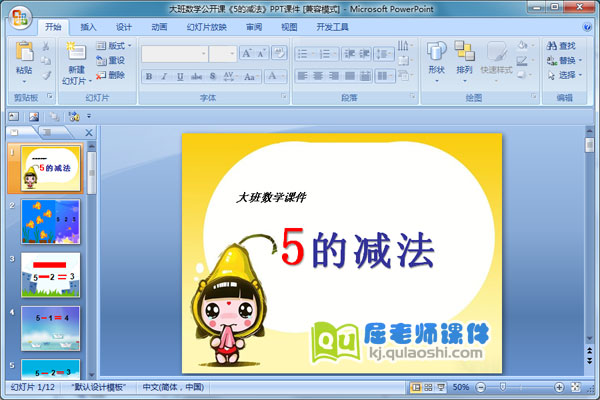Viewport: 600px width, 400px height.
Task: Open font dialog launcher in 字体 group
Action: point(284,96)
